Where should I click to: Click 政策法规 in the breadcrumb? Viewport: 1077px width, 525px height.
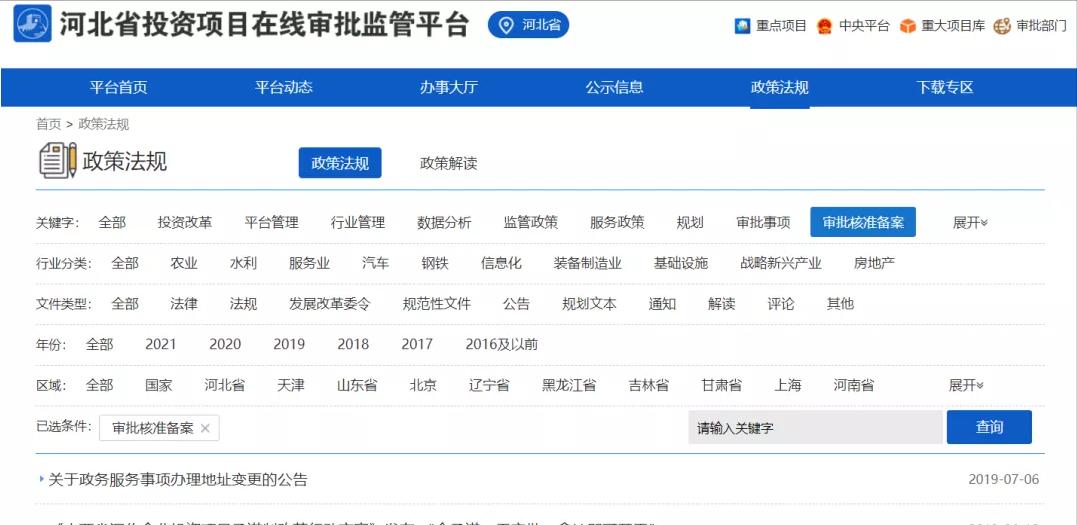(x=104, y=124)
